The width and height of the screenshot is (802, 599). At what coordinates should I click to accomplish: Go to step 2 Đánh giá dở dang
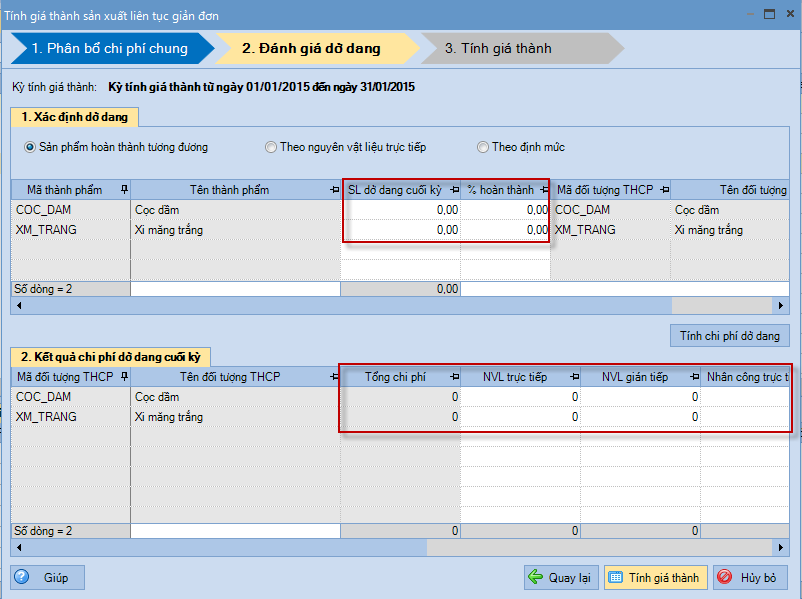317,49
